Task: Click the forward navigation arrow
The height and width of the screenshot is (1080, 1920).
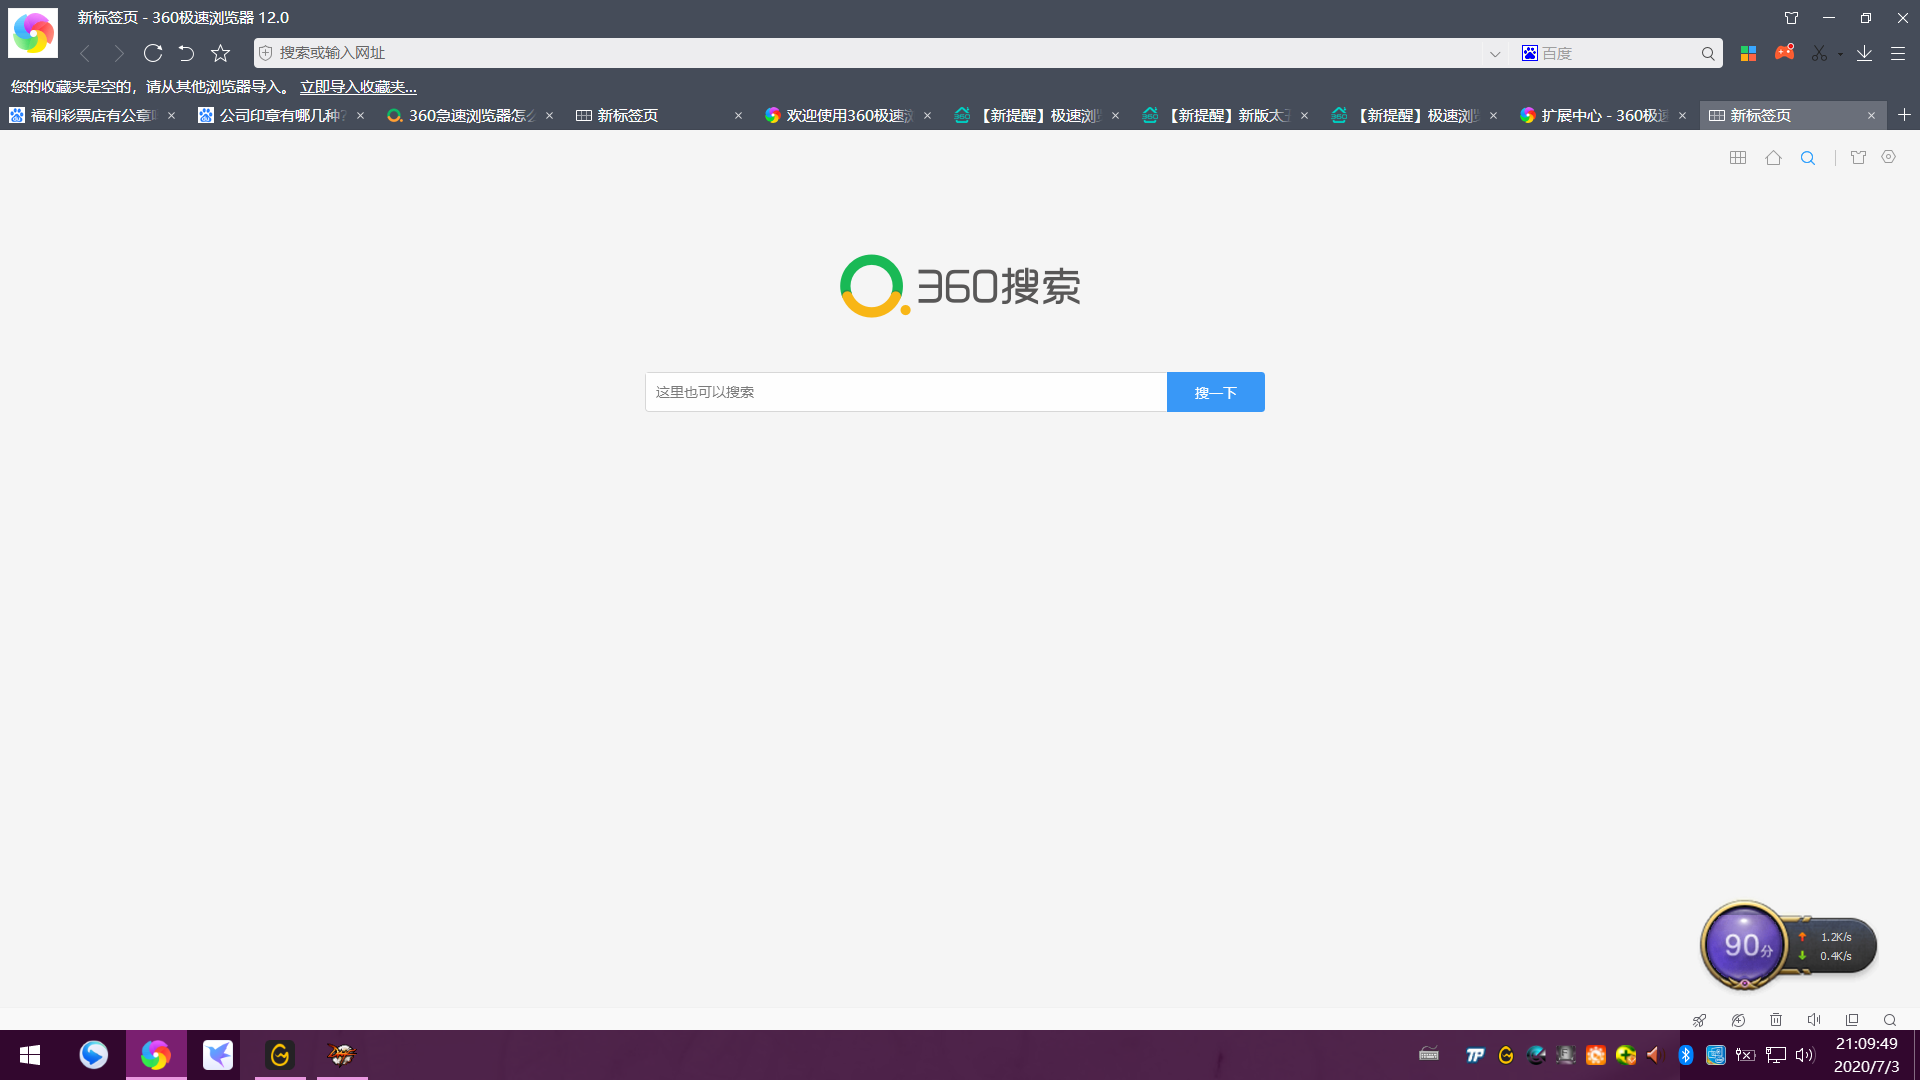Action: pyautogui.click(x=119, y=53)
